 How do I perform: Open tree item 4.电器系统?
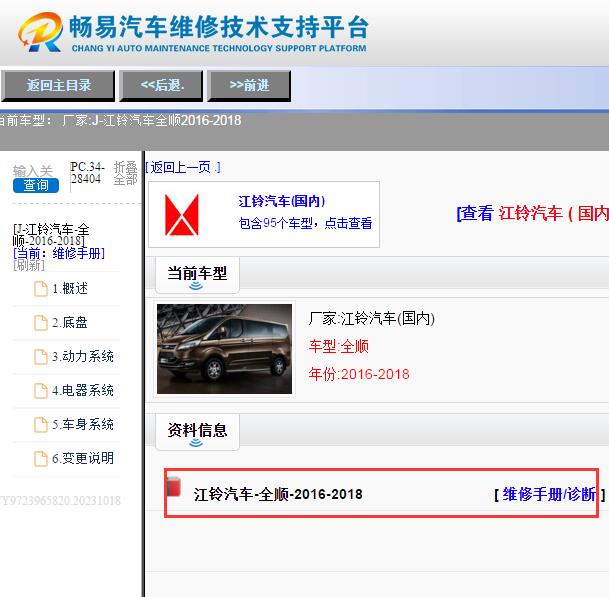83,390
